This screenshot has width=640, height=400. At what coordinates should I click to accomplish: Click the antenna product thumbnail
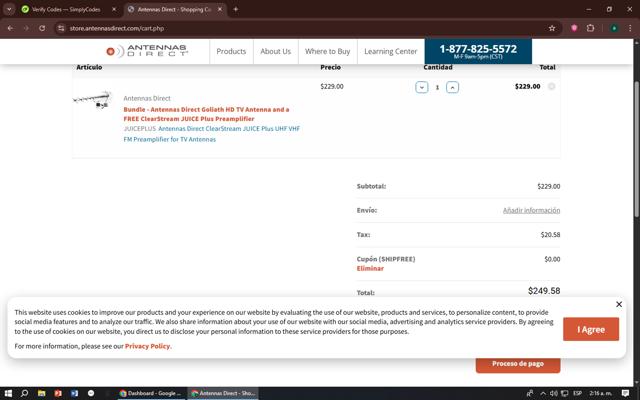click(92, 100)
